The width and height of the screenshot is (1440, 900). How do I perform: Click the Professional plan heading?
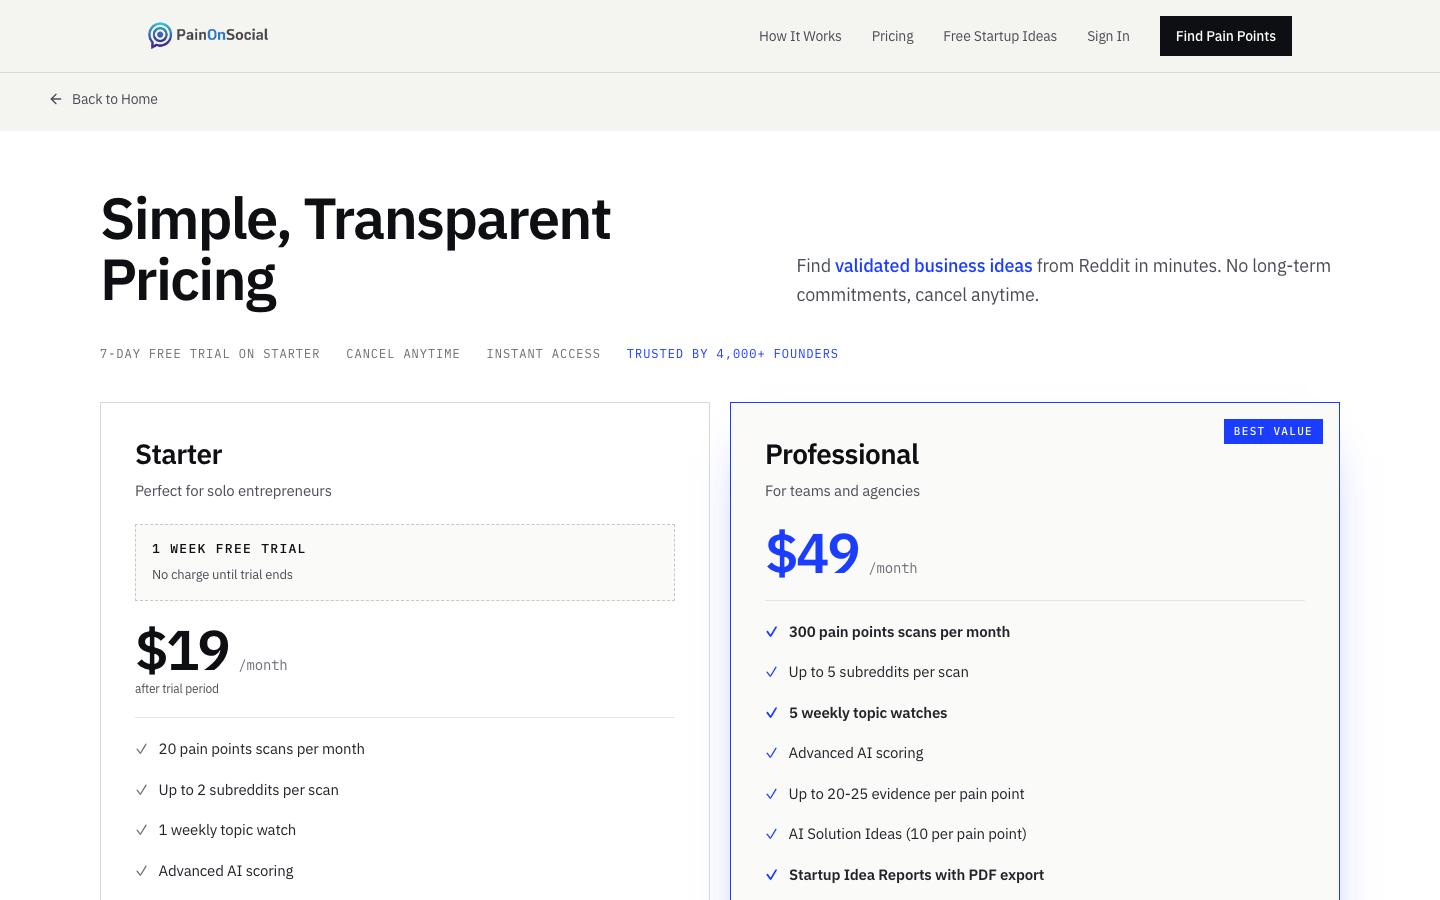(x=842, y=455)
